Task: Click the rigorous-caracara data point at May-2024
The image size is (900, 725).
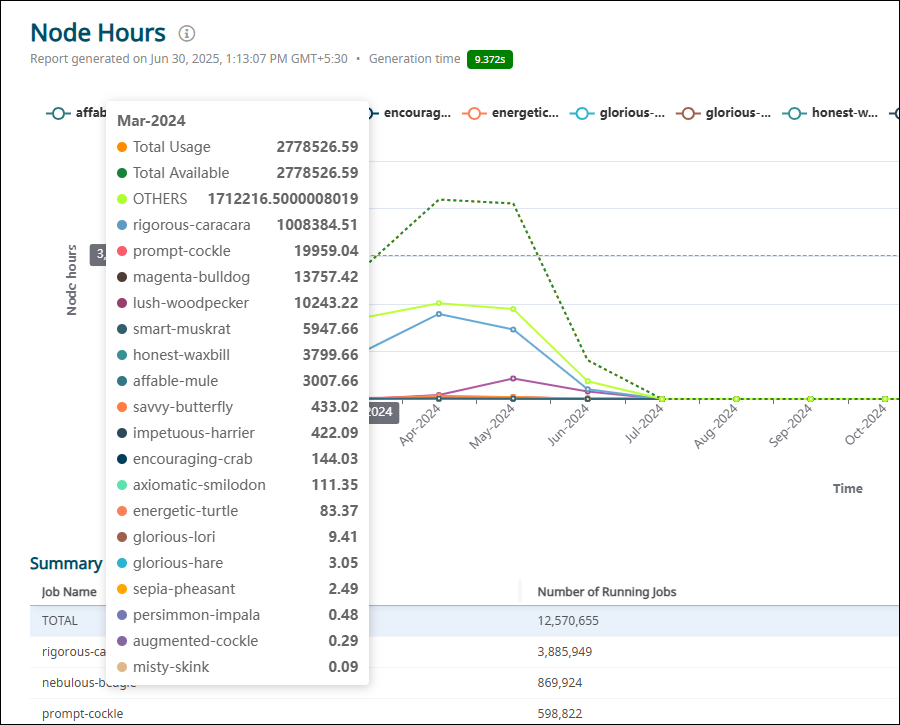Action: pos(513,329)
